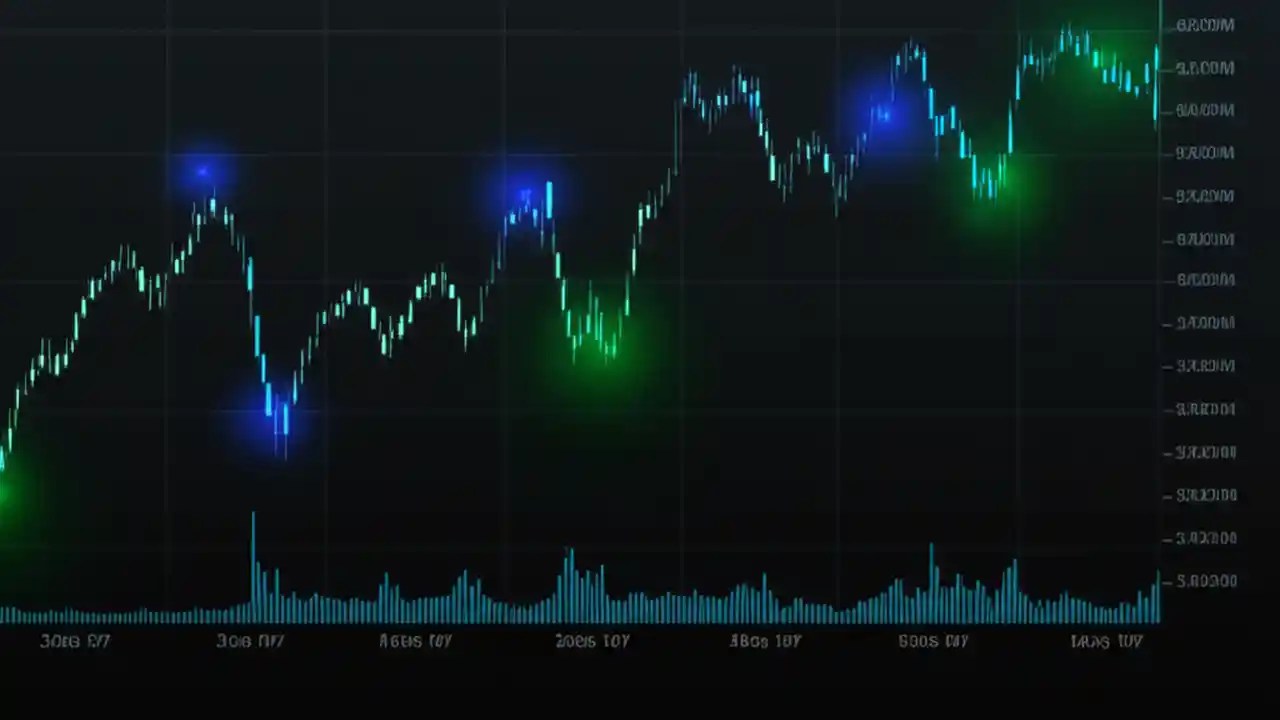Image resolution: width=1280 pixels, height=720 pixels.
Task: Click the blue glow marker above the mid-chart peak
Action: coord(528,192)
